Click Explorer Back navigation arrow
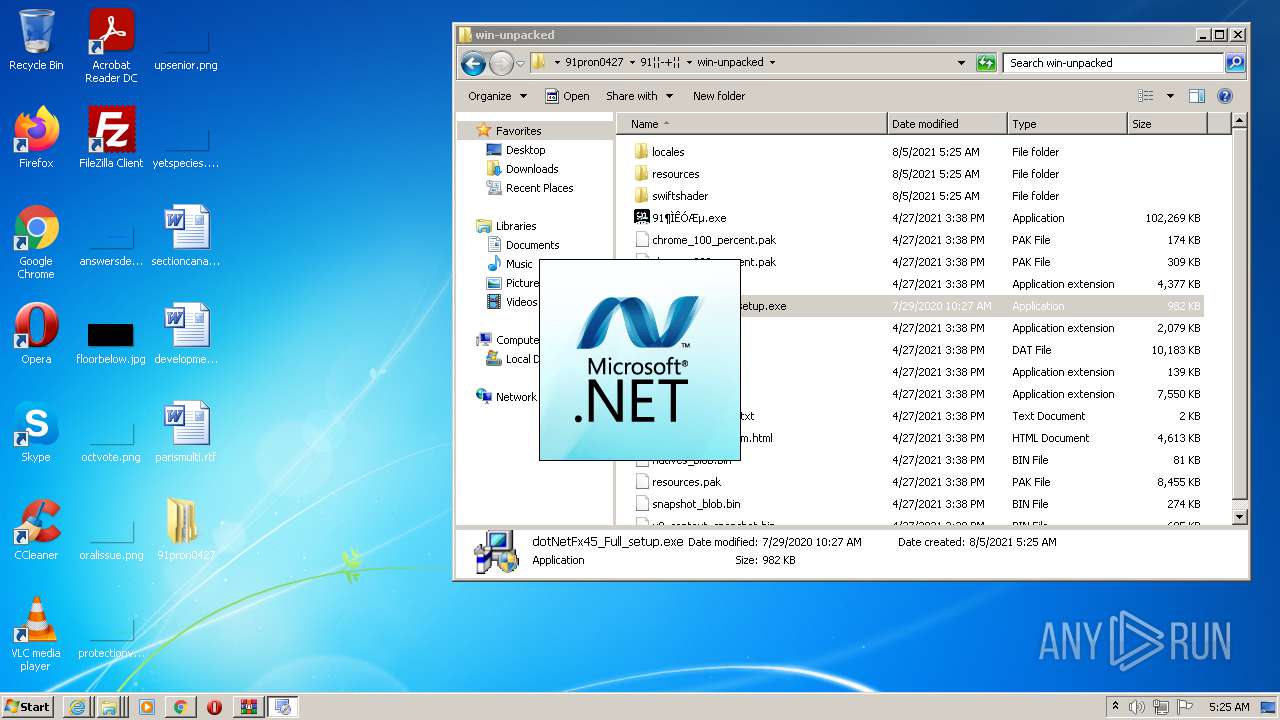This screenshot has height=720, width=1280. (x=473, y=63)
